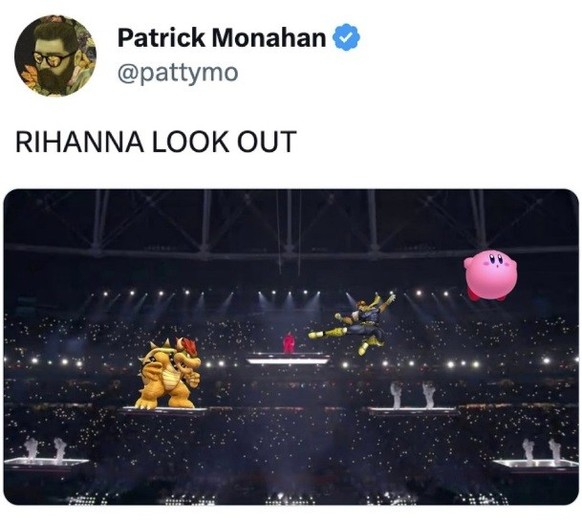
Task: Click the red figure on center platform
Action: (288, 343)
